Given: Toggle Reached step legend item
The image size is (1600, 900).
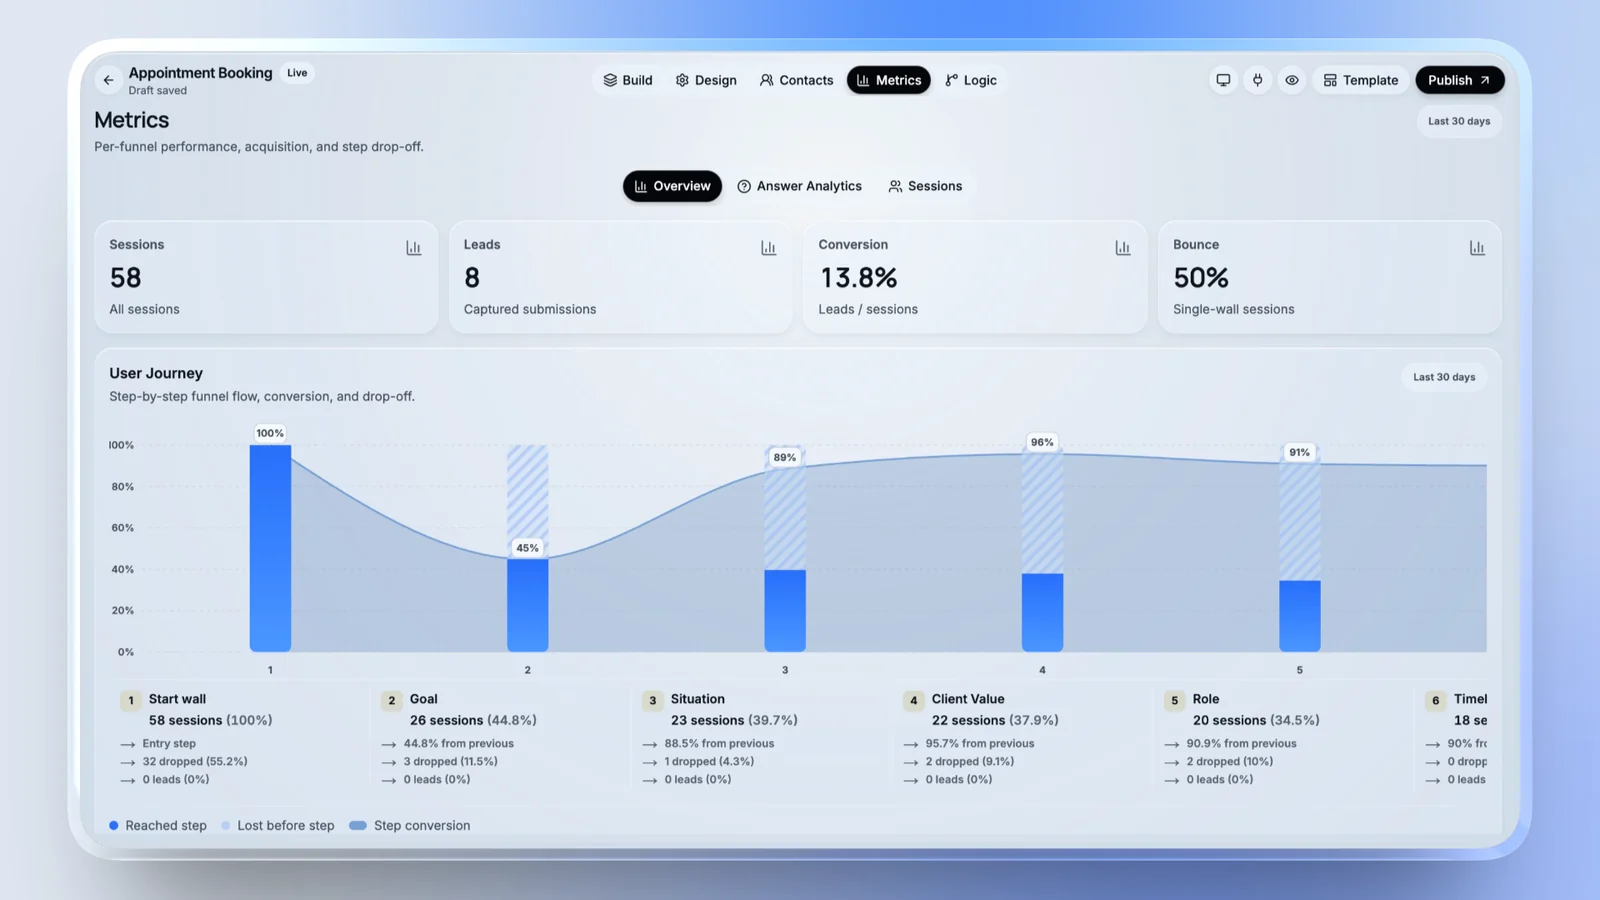Looking at the screenshot, I should pyautogui.click(x=158, y=825).
